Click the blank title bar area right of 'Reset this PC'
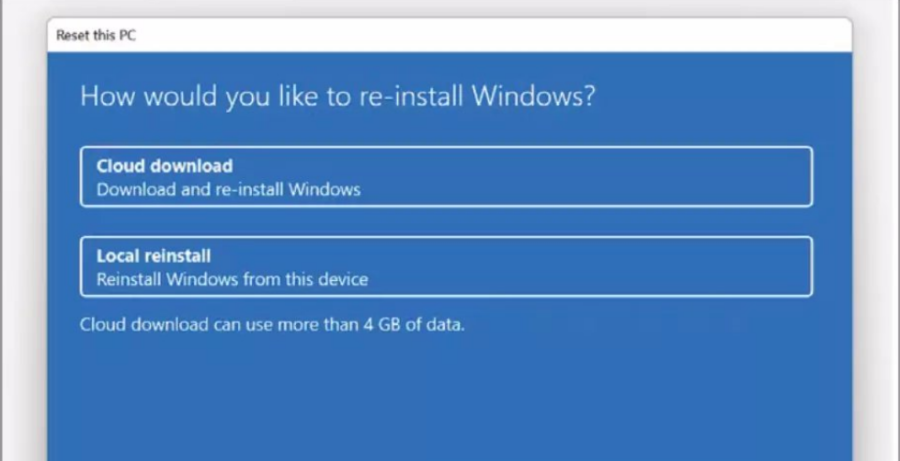The height and width of the screenshot is (461, 900). [x=500, y=35]
